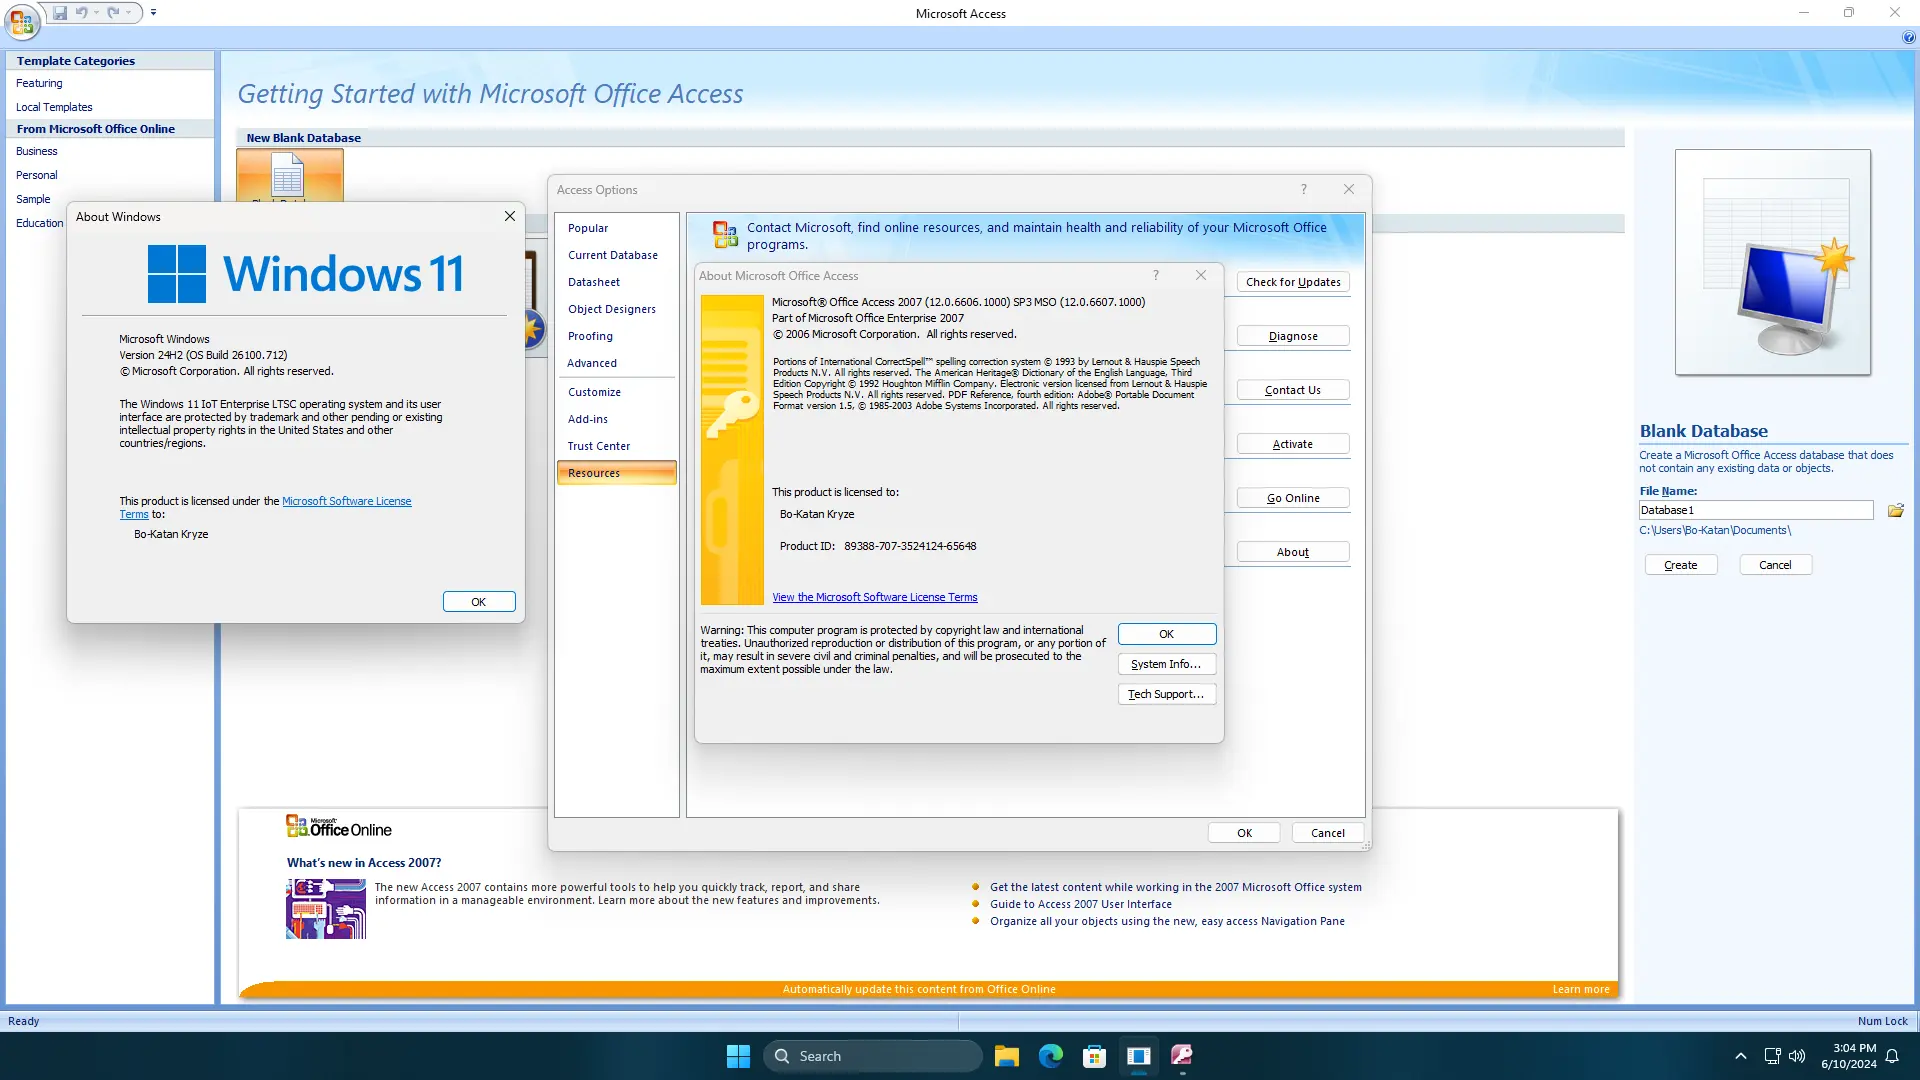
Task: Click the Access Help question mark icon
Action: coord(1908,38)
